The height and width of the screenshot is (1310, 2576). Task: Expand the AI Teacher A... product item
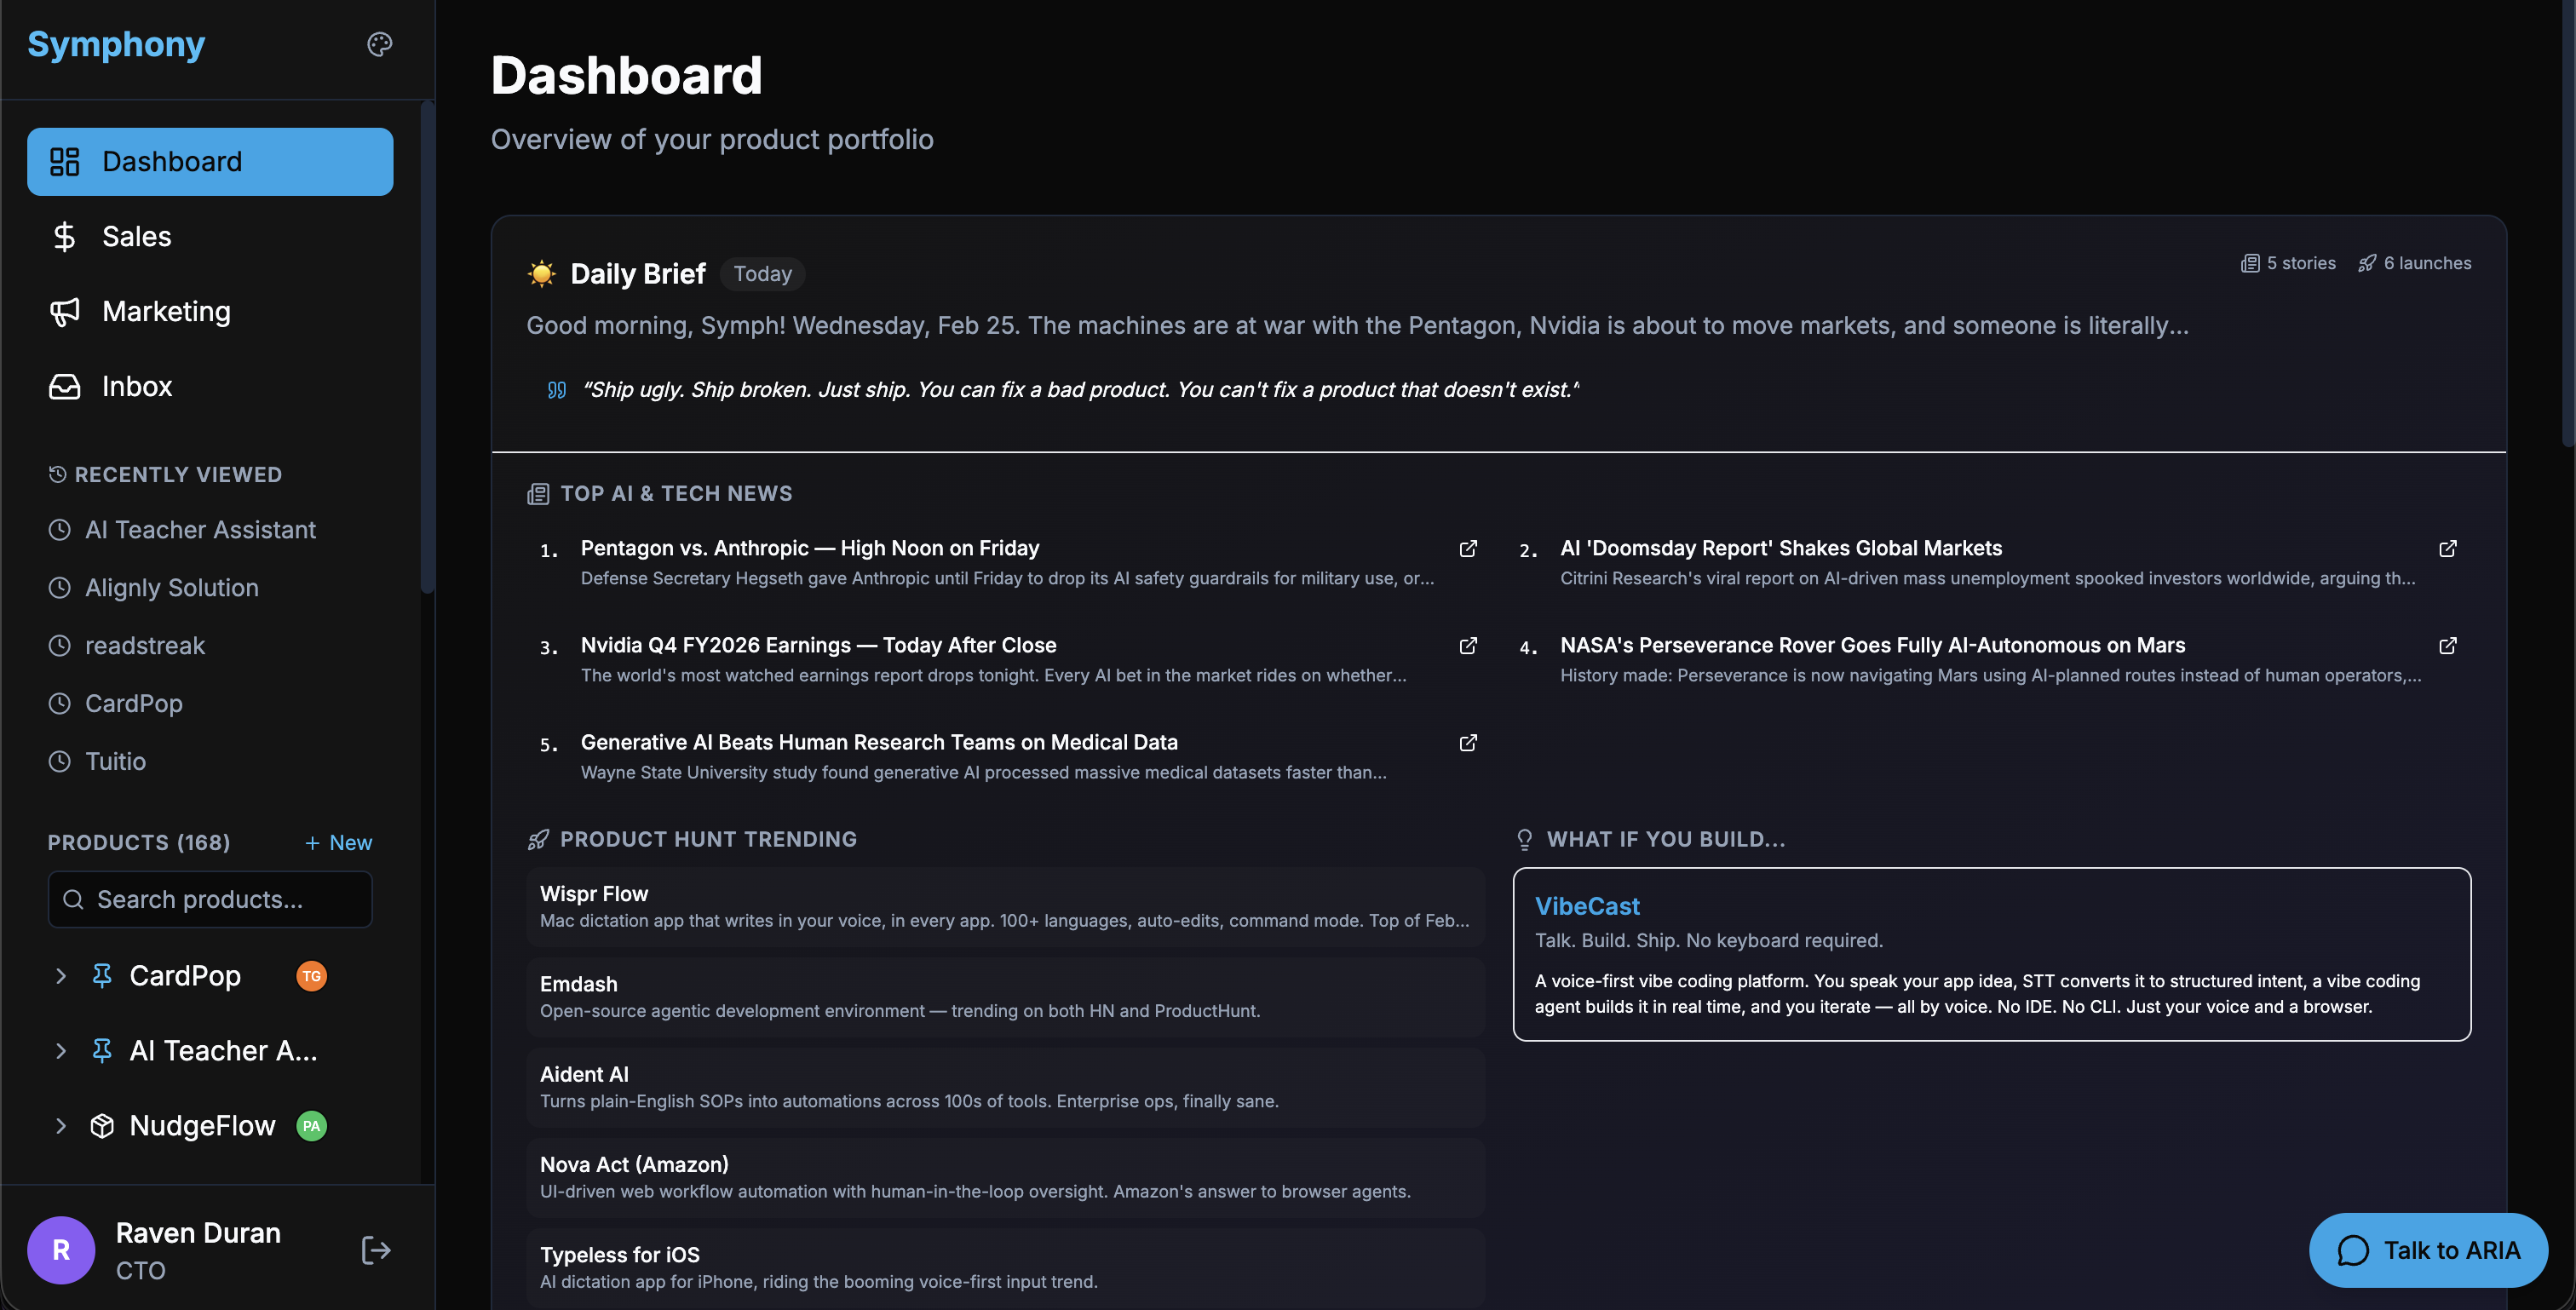tap(61, 1051)
